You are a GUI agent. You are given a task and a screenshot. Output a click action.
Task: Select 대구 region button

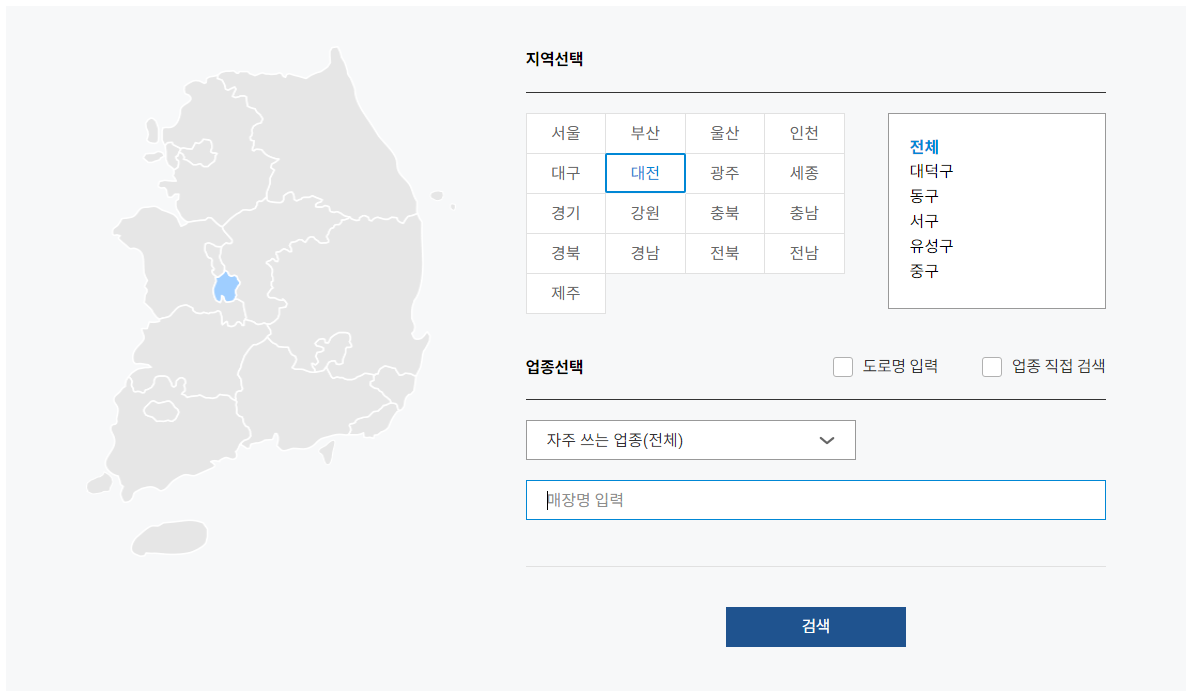[566, 173]
